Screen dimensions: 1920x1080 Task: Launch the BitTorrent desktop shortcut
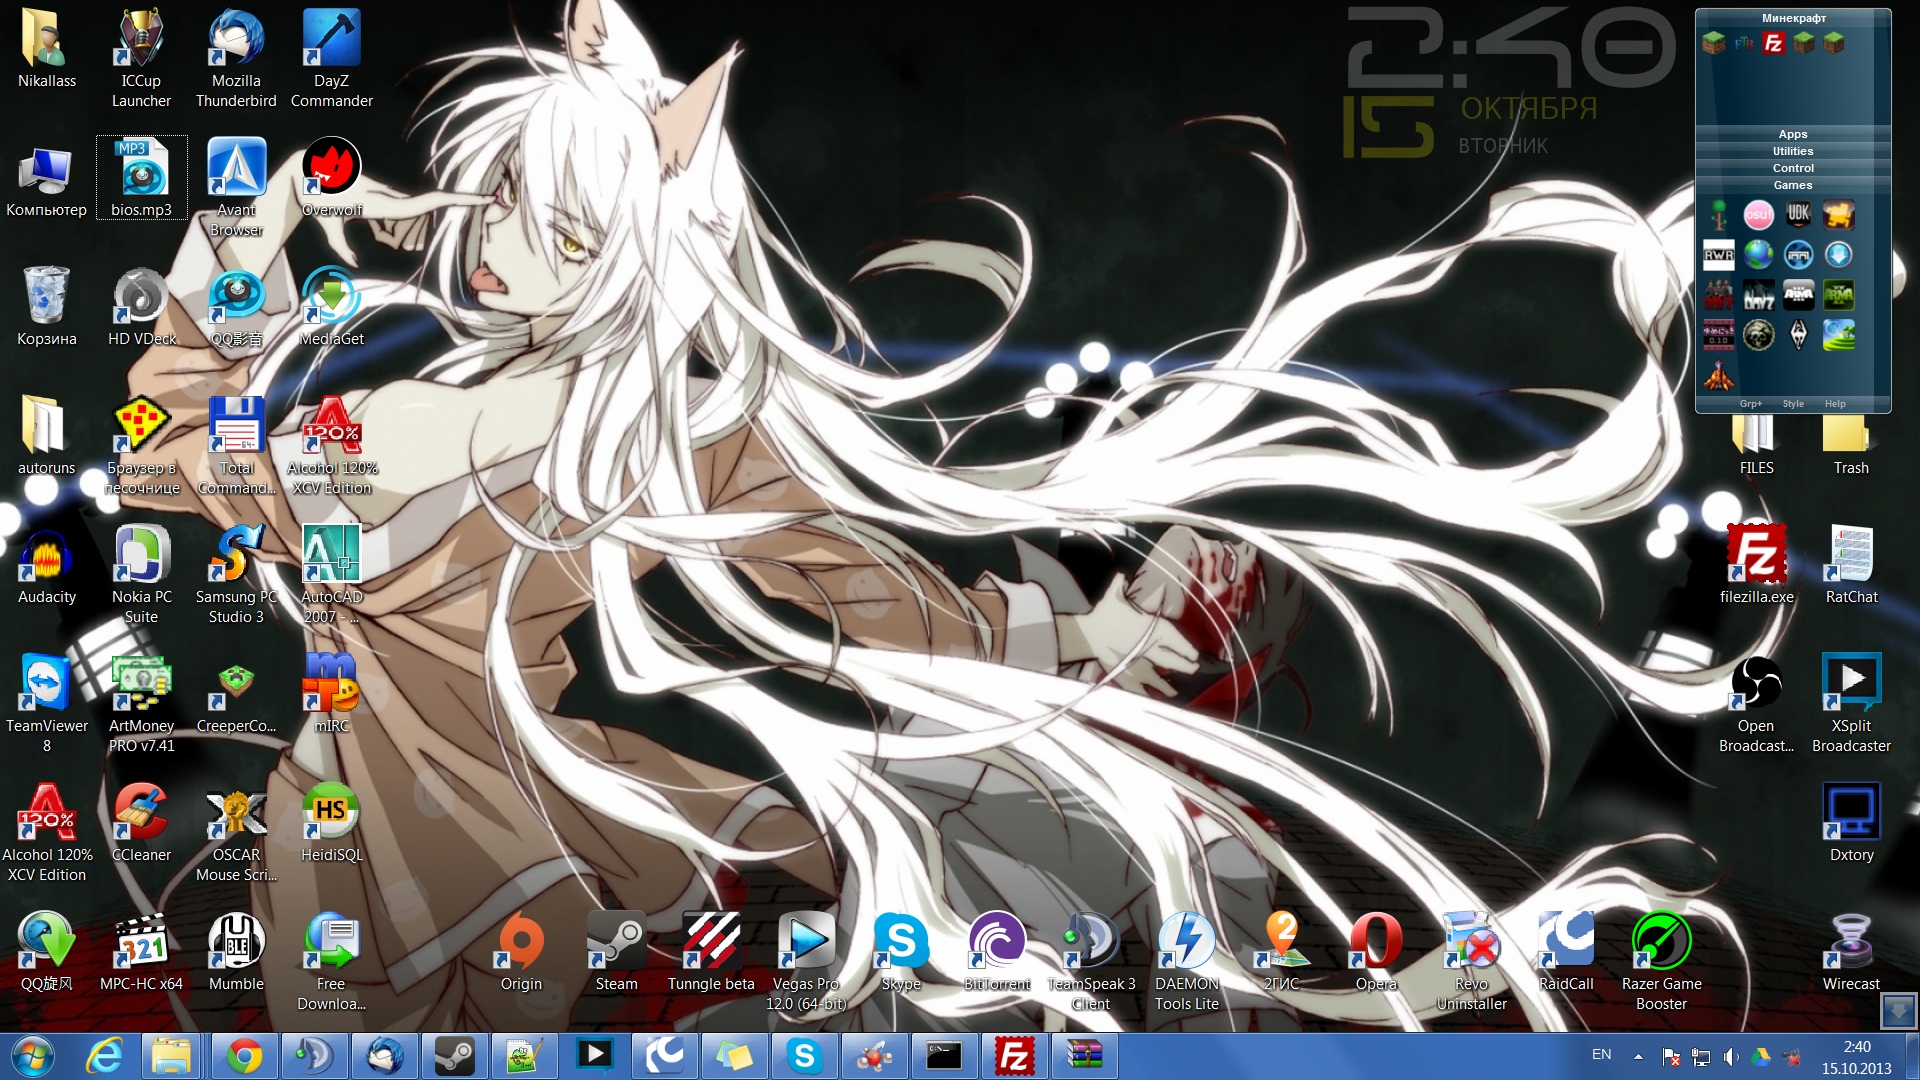pyautogui.click(x=996, y=951)
